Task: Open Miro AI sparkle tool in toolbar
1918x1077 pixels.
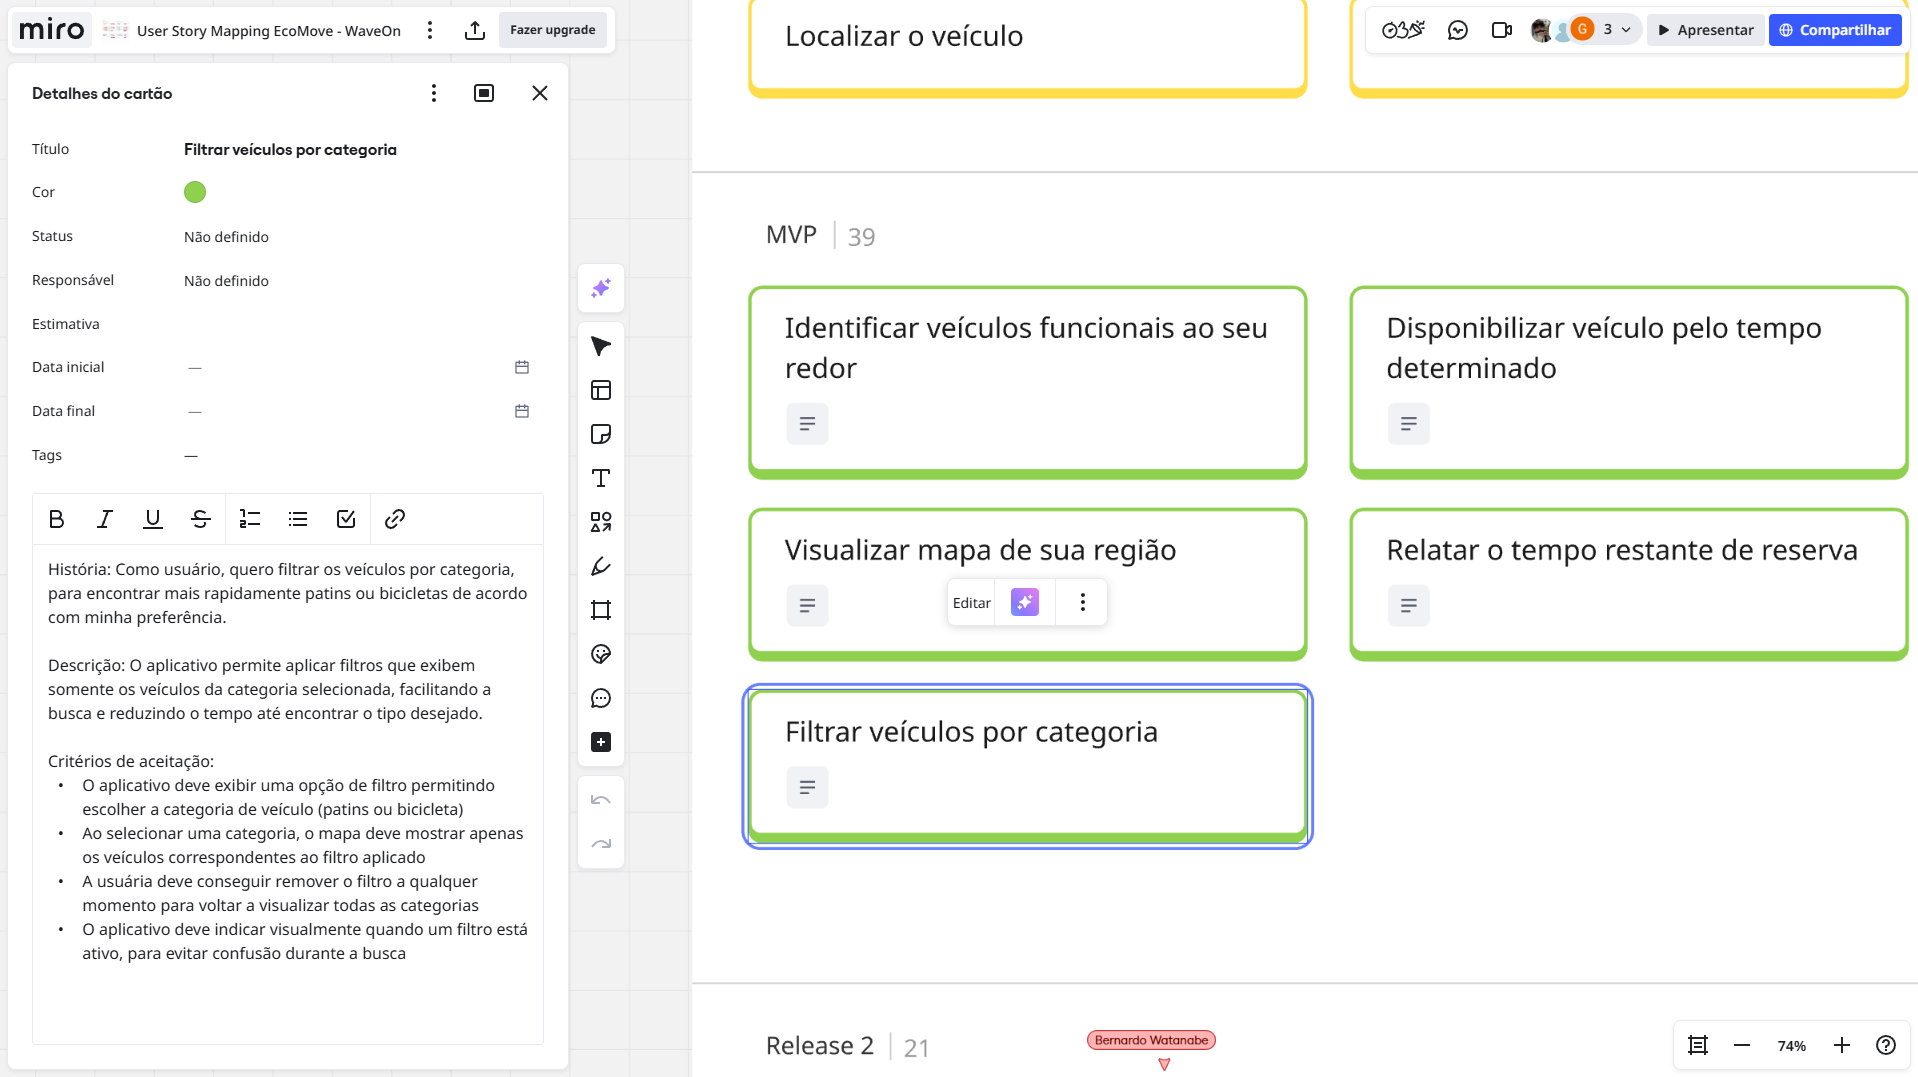Action: [x=601, y=288]
